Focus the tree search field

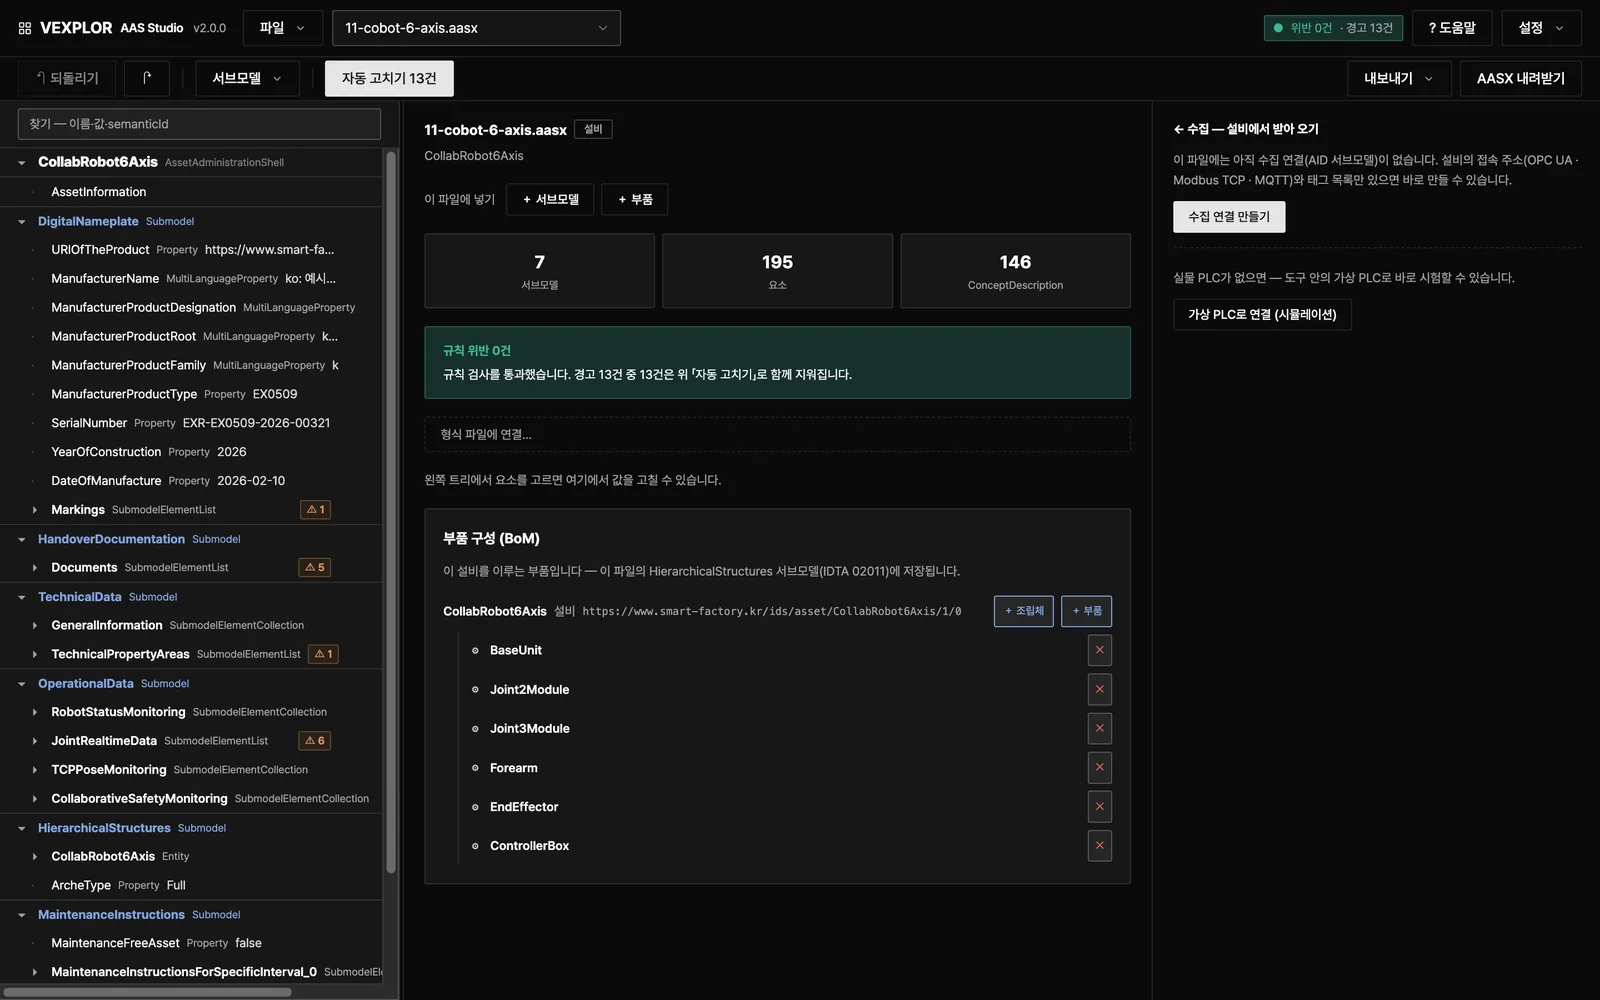[x=199, y=124]
